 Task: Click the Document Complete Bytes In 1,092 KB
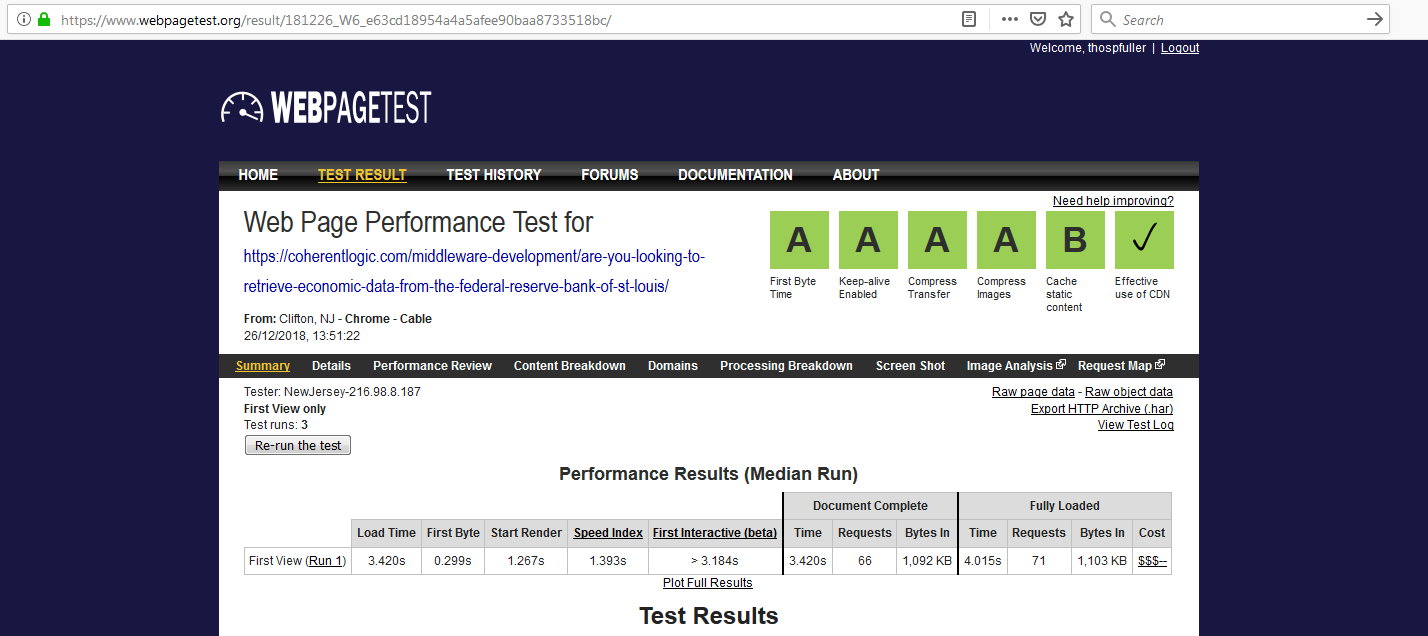[926, 561]
